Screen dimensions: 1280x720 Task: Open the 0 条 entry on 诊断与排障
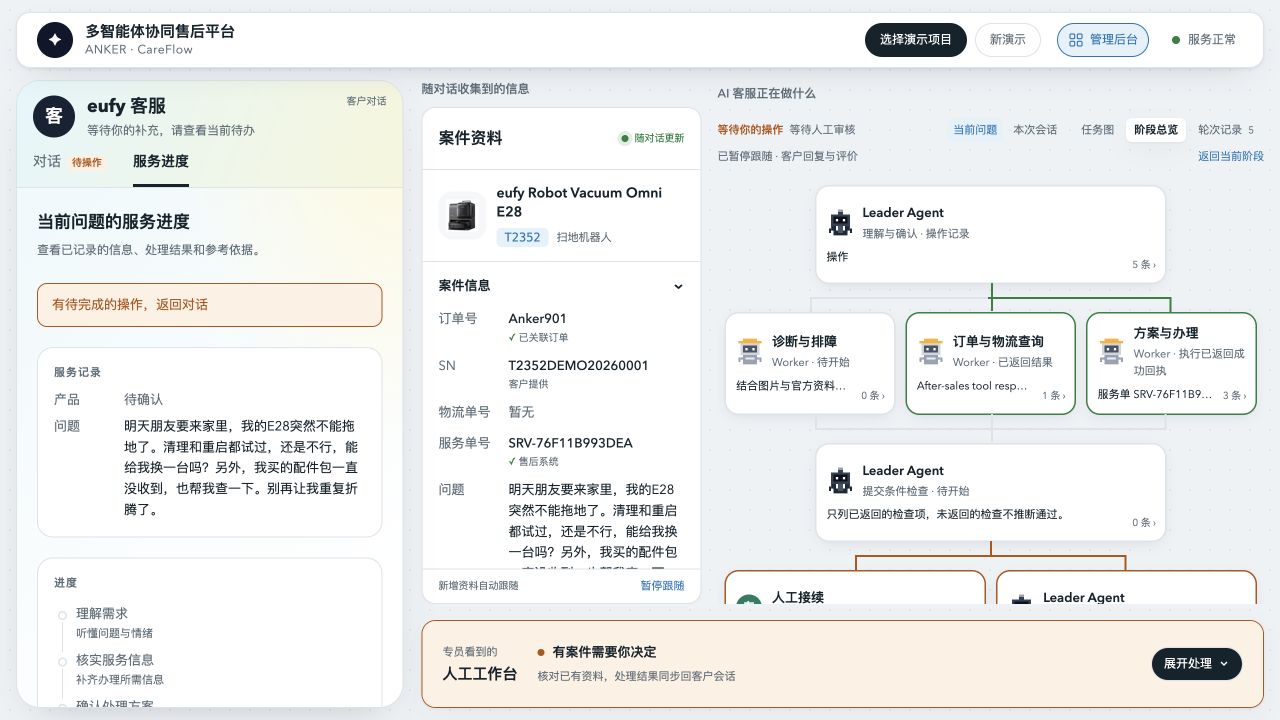point(873,396)
